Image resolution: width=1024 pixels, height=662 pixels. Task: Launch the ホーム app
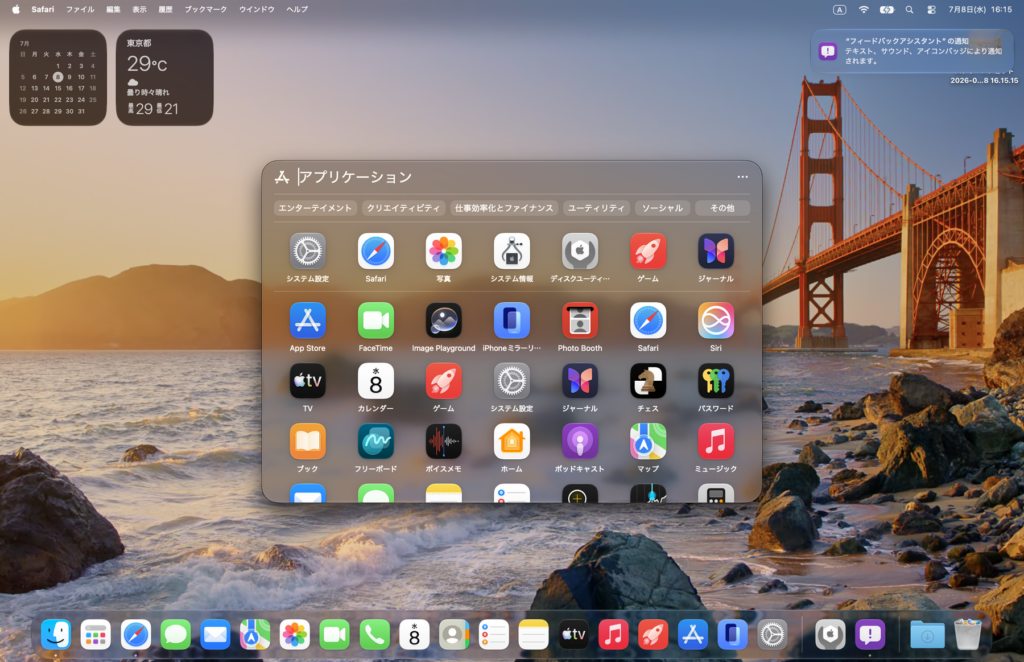(x=511, y=442)
